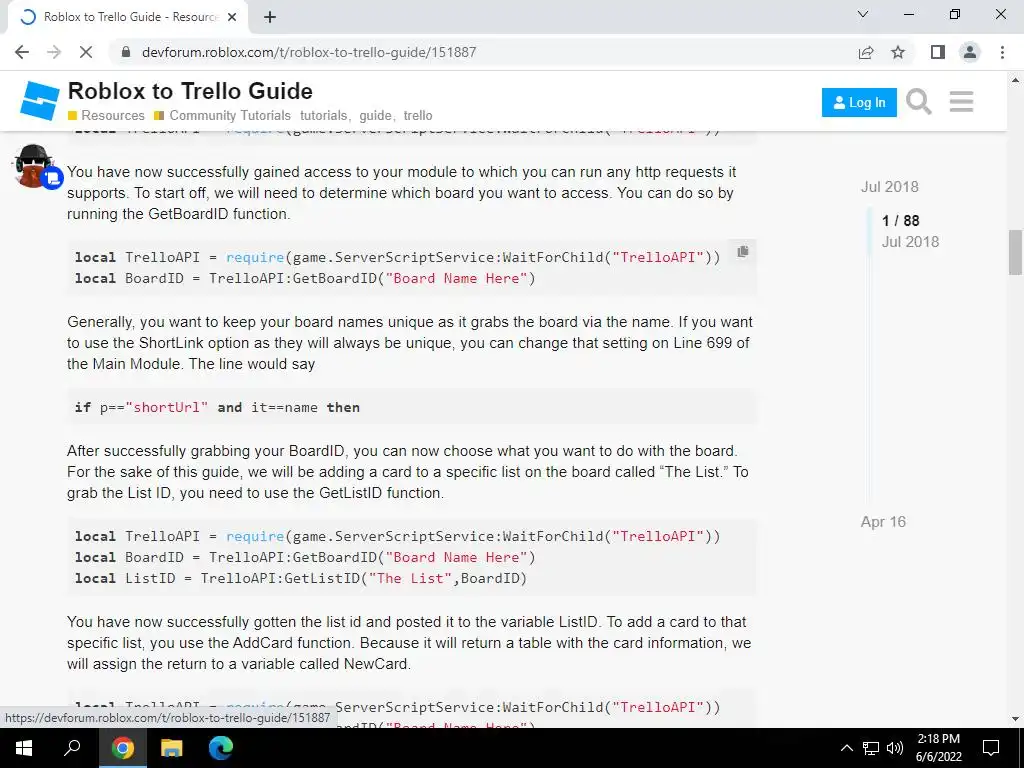Open the notification center icon

(991, 748)
